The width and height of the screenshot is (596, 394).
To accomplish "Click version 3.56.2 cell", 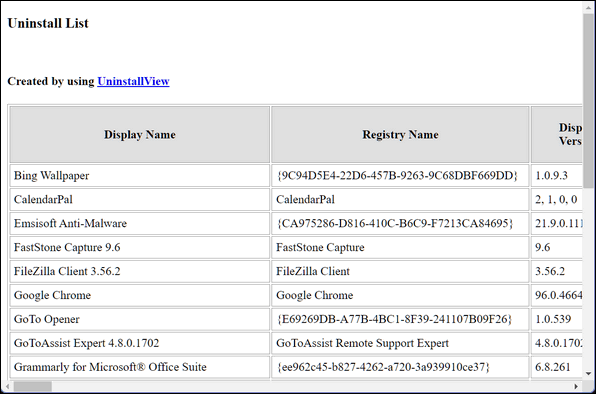I will (556, 271).
